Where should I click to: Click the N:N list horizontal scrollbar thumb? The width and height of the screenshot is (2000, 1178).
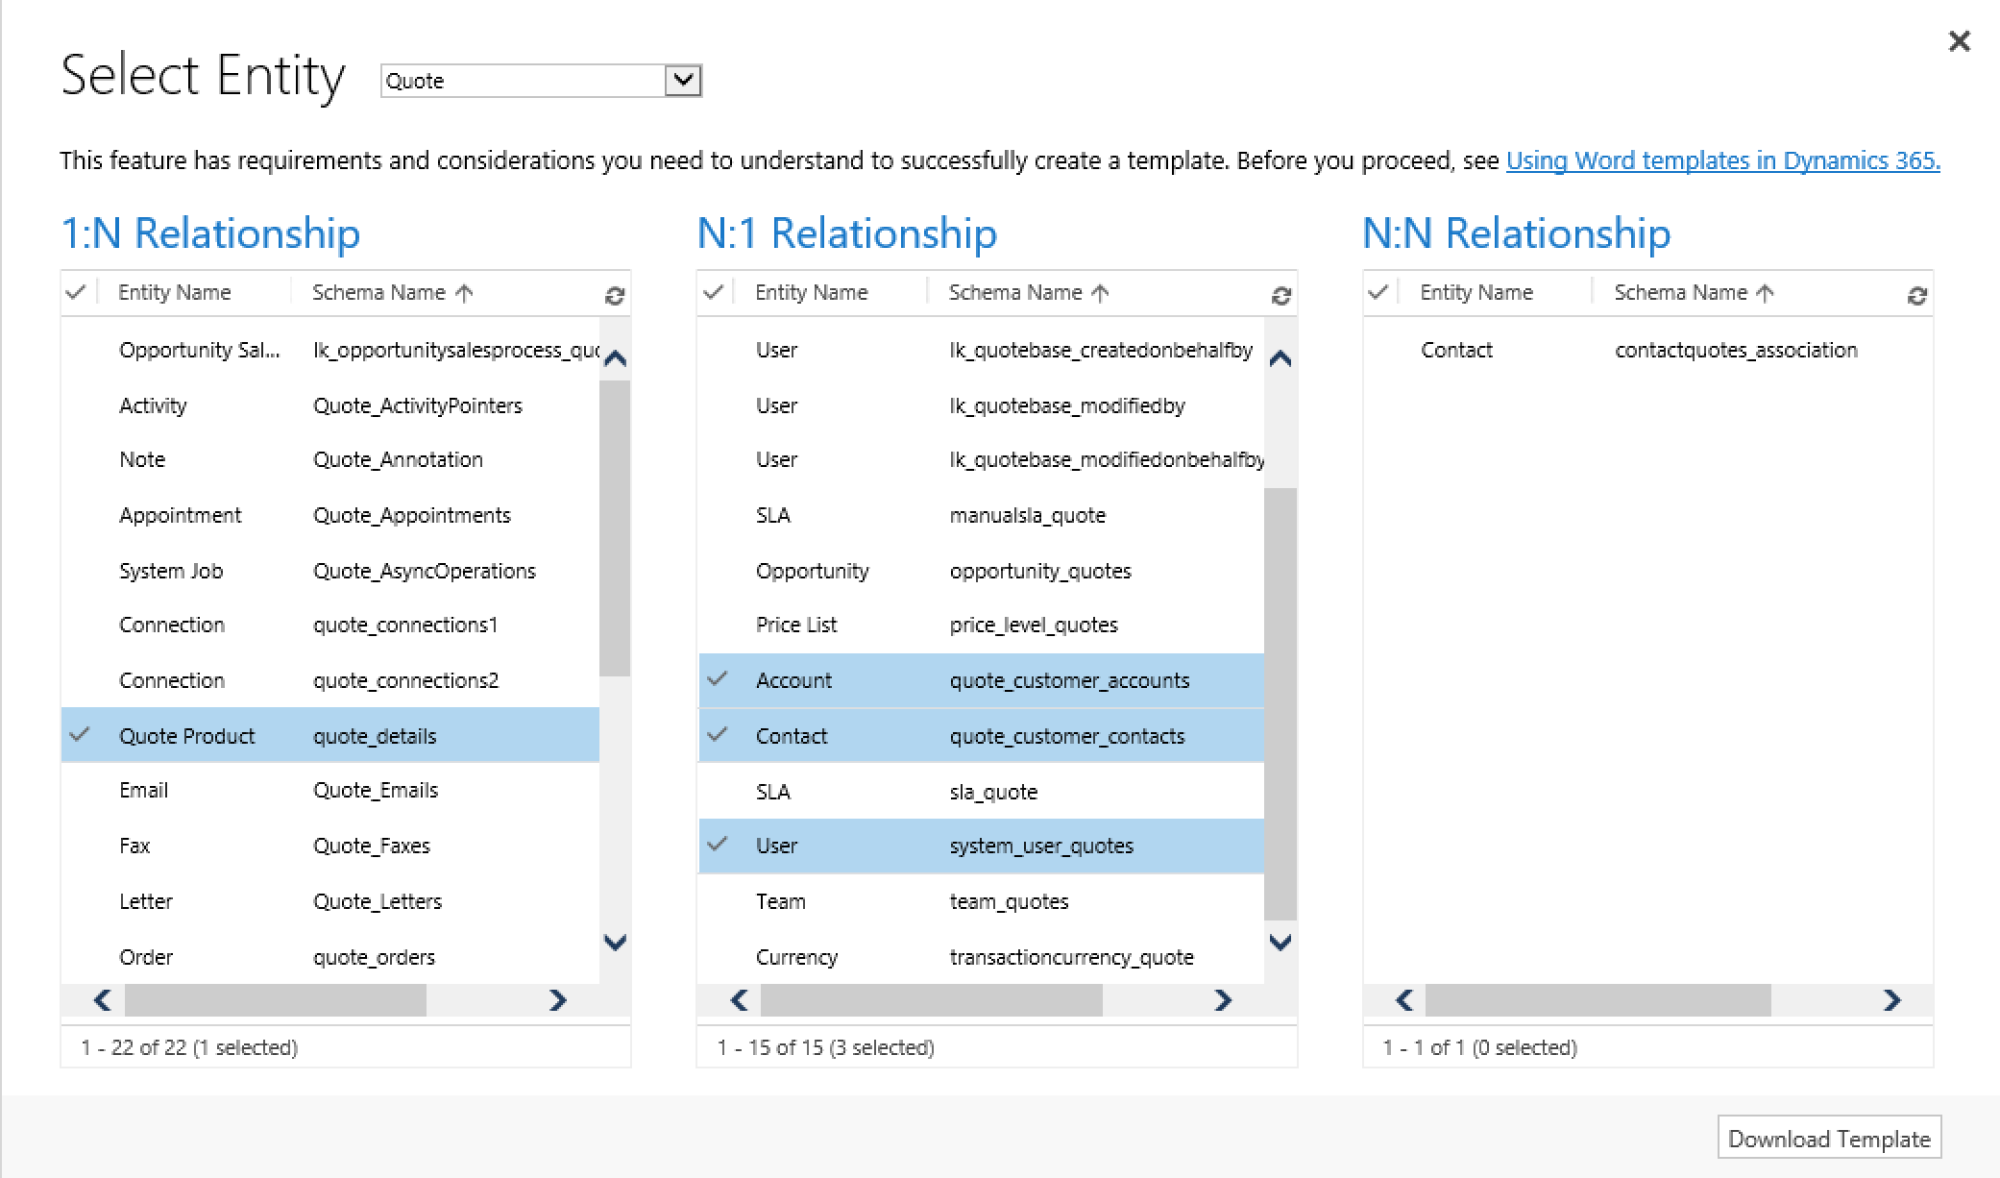coord(1598,1000)
